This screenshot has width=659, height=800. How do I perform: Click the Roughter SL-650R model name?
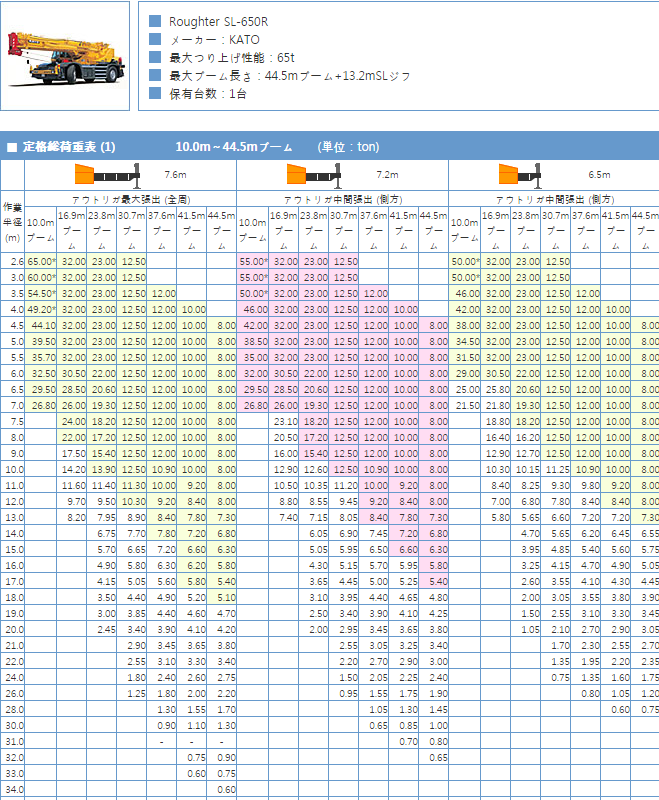pyautogui.click(x=218, y=22)
